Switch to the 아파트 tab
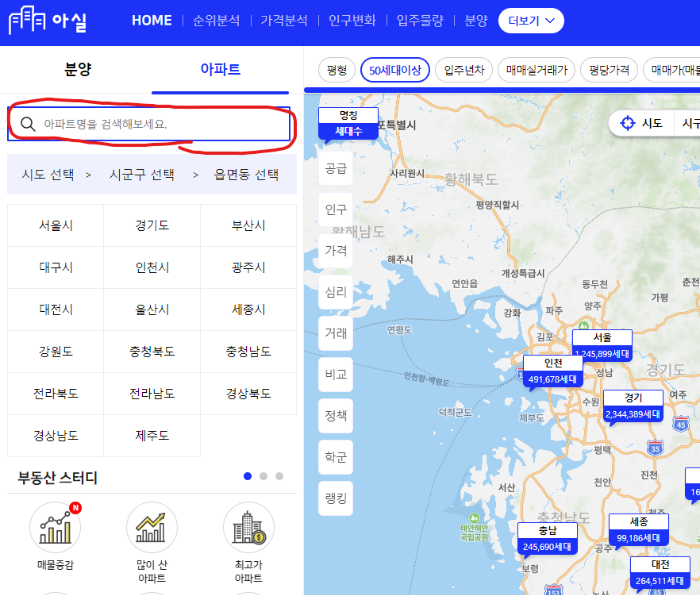Viewport: 700px width, 595px height. pos(220,70)
